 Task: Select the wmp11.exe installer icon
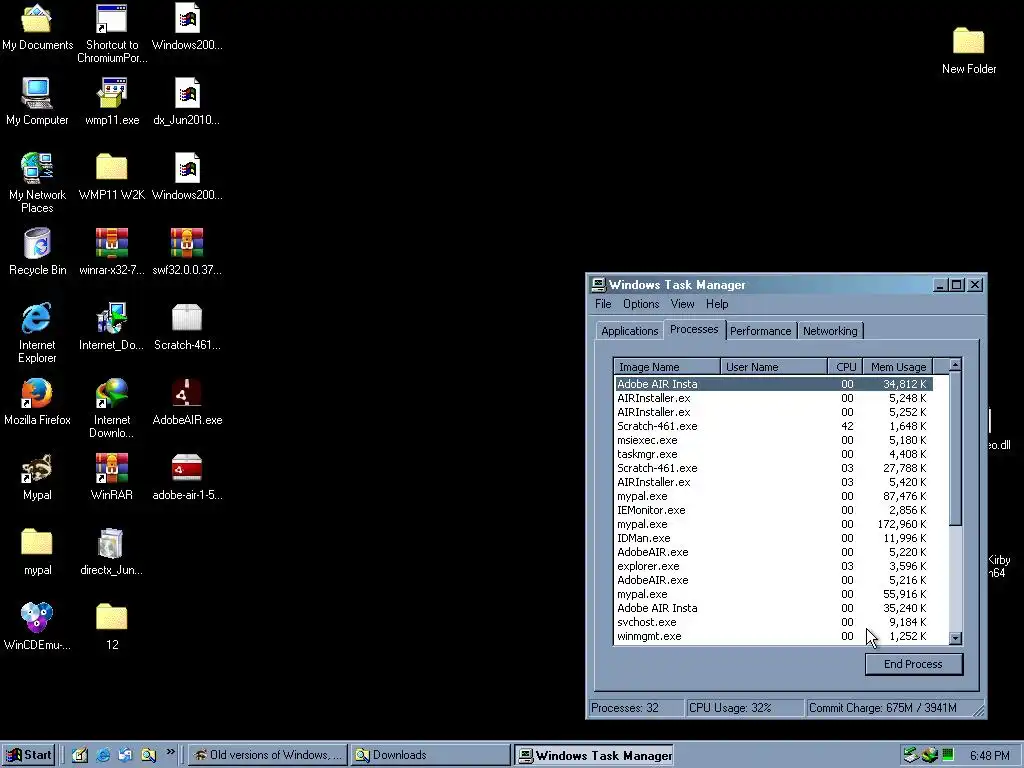[x=112, y=101]
